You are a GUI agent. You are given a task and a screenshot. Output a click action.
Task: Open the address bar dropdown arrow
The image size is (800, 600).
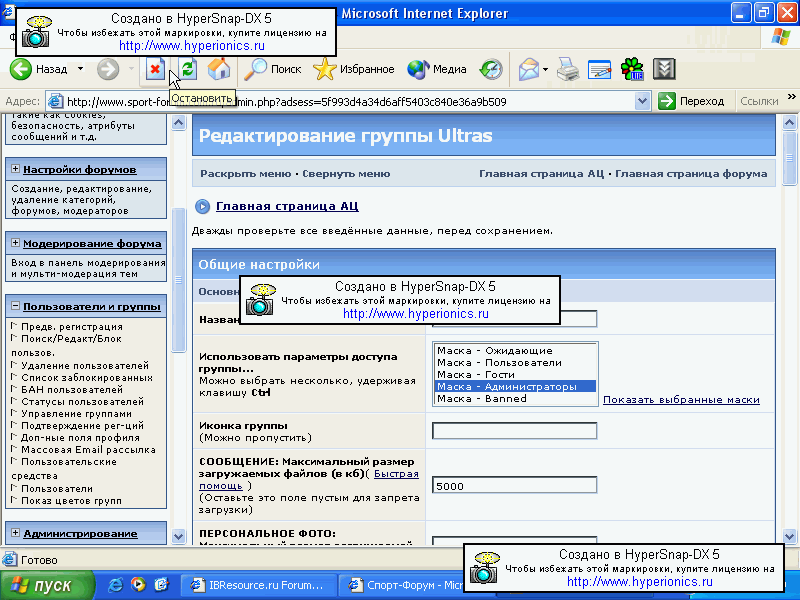coord(642,101)
